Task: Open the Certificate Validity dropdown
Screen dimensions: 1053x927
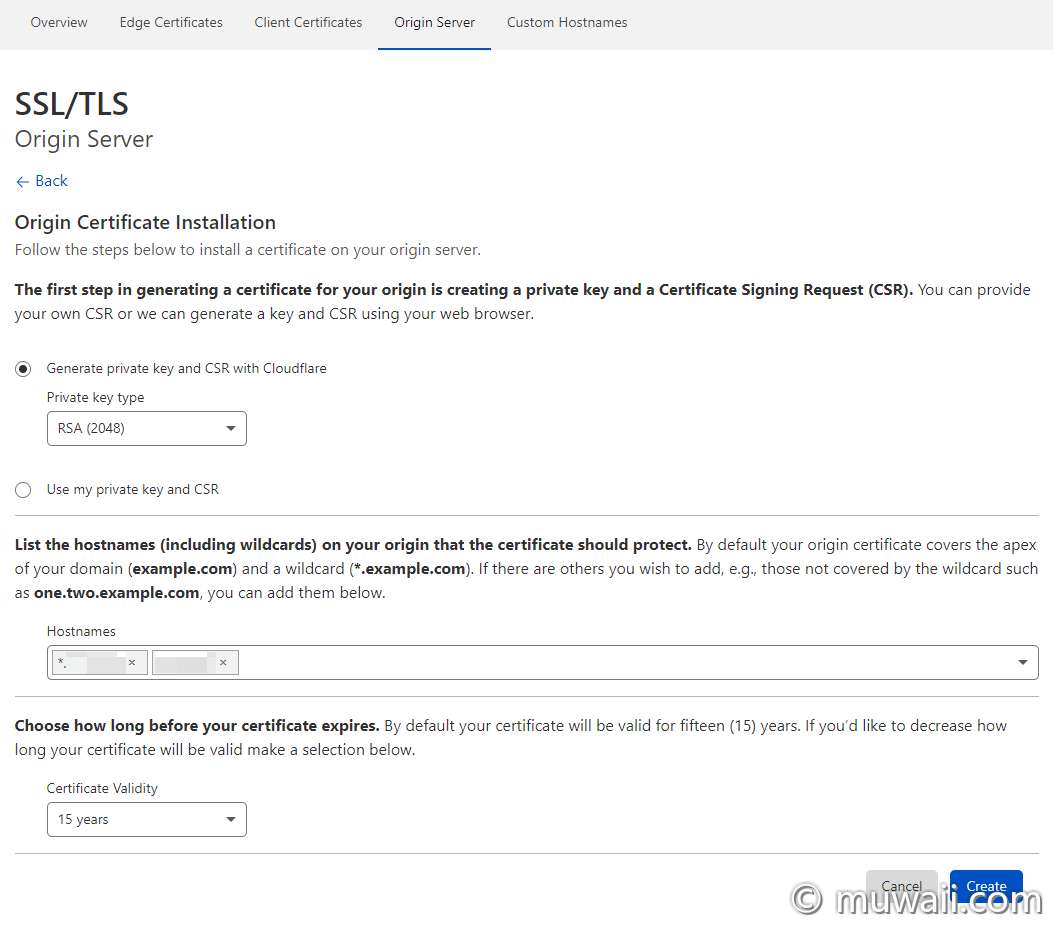Action: (x=146, y=819)
